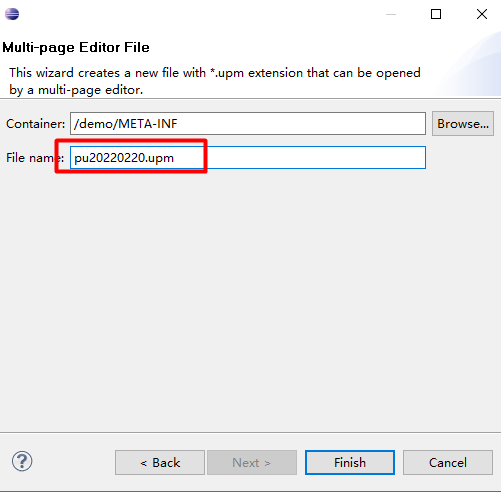Click the Multi-page Editor File heading
Viewport: 501px width, 492px height.
(x=76, y=47)
